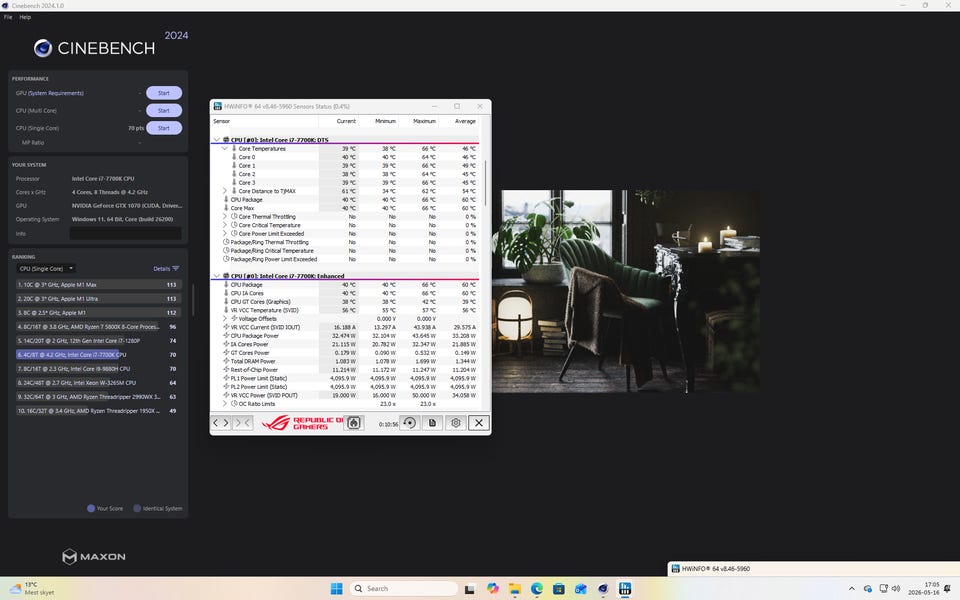960x600 pixels.
Task: Click the Cinebench ranking panel scrollbar
Action: tap(193, 300)
